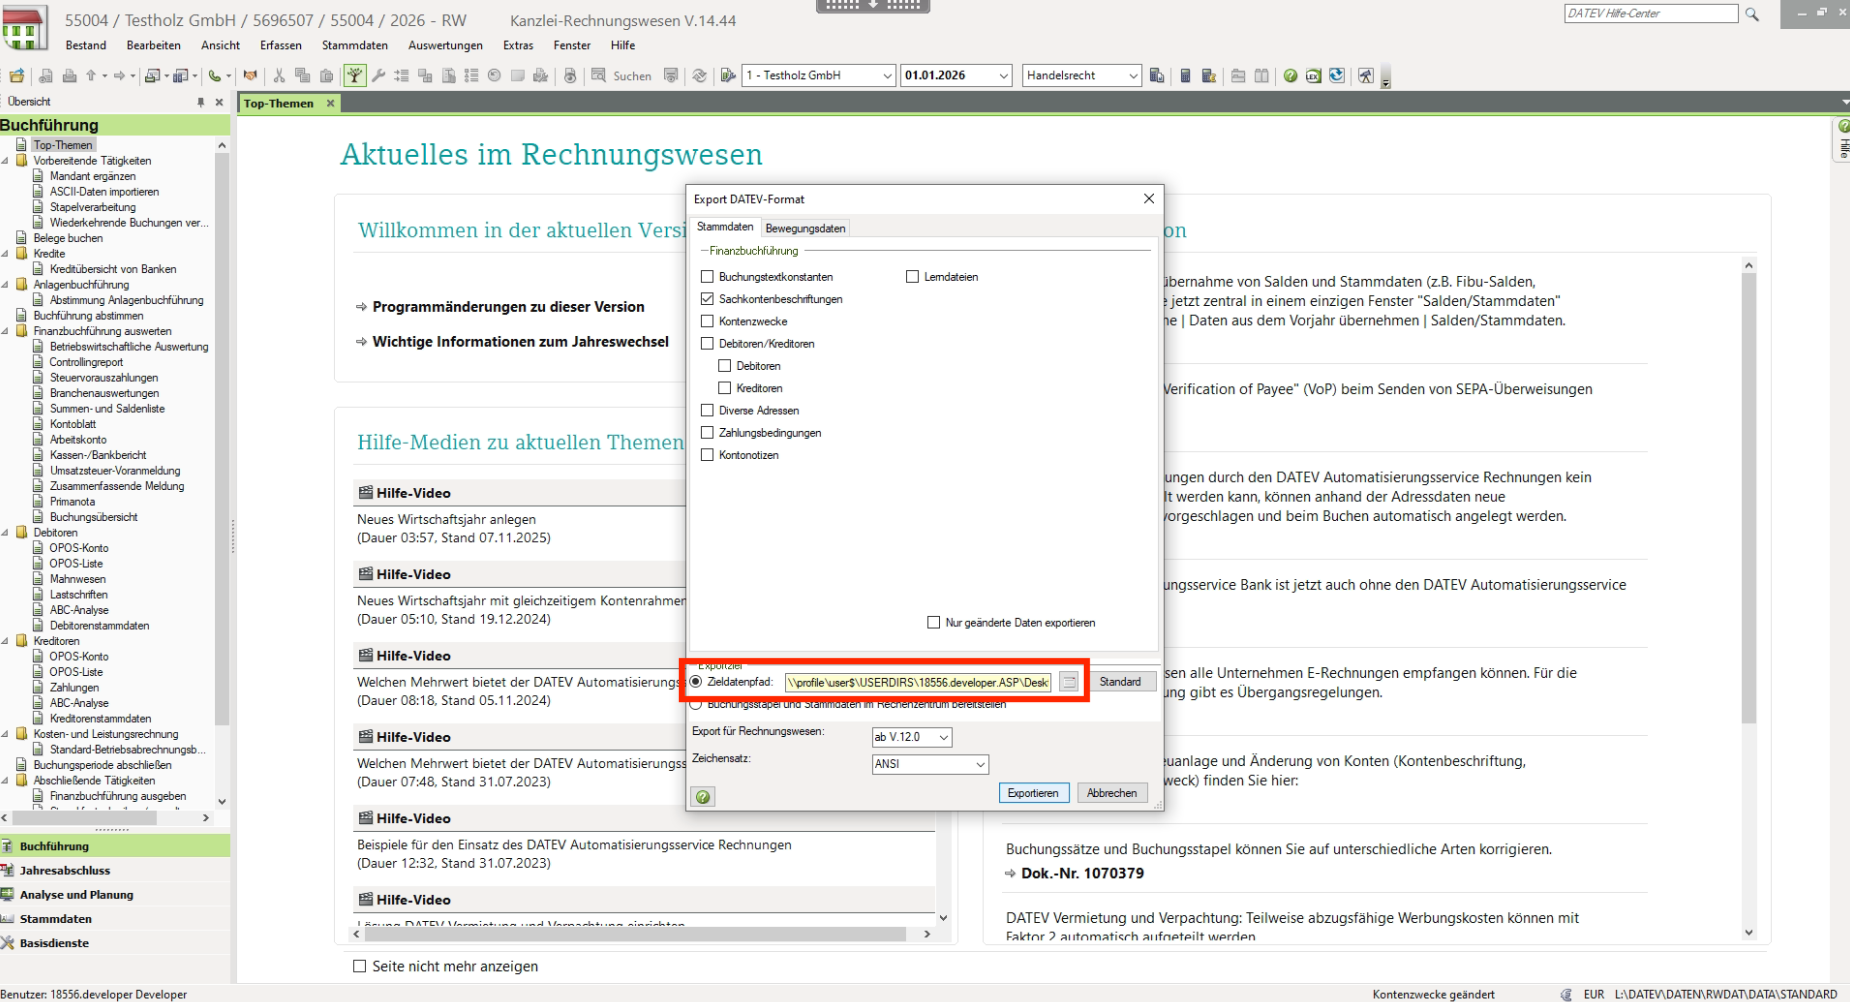Open the Handelsrecht dropdown
Image resolution: width=1850 pixels, height=1002 pixels.
[1133, 76]
